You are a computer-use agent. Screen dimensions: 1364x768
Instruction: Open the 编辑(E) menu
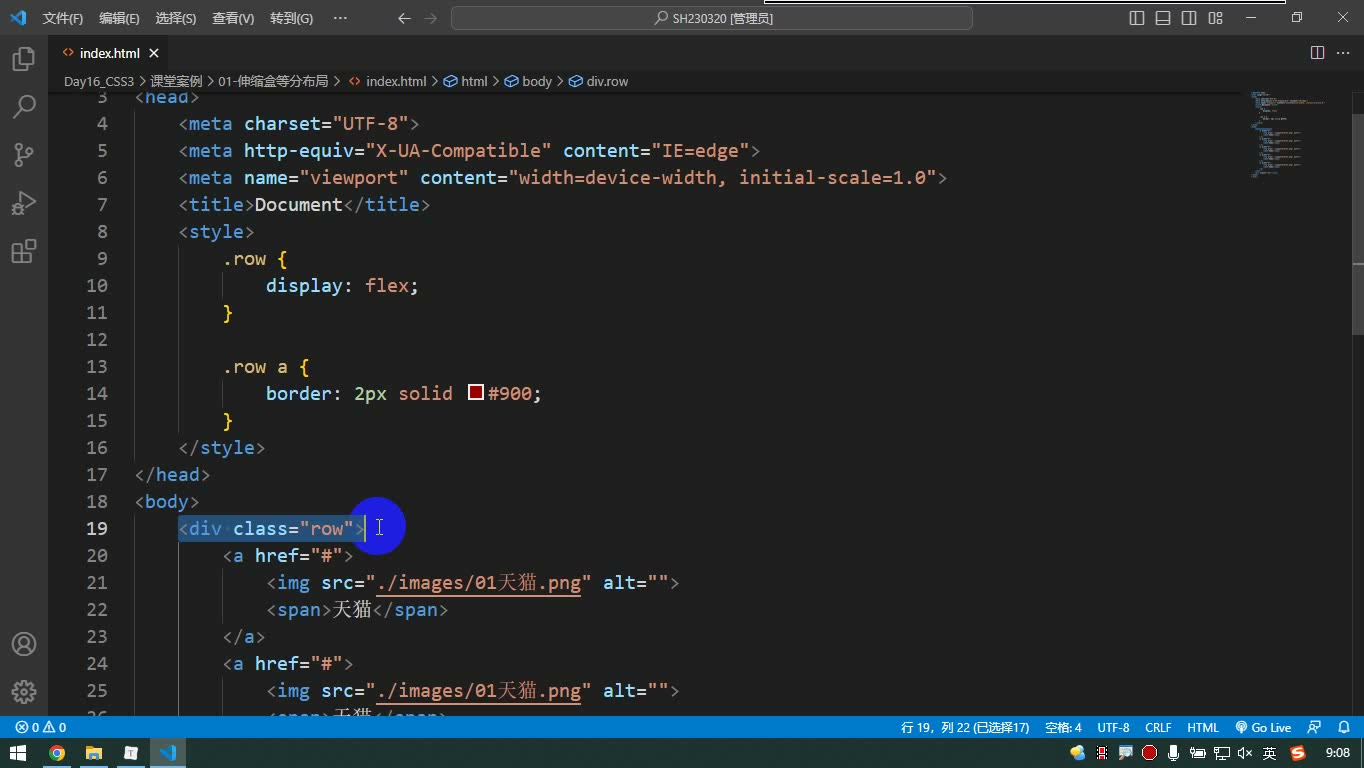coord(120,18)
